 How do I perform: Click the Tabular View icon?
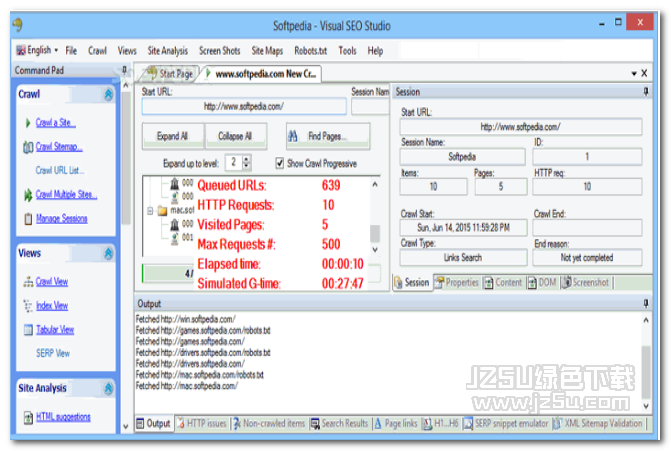[28, 330]
